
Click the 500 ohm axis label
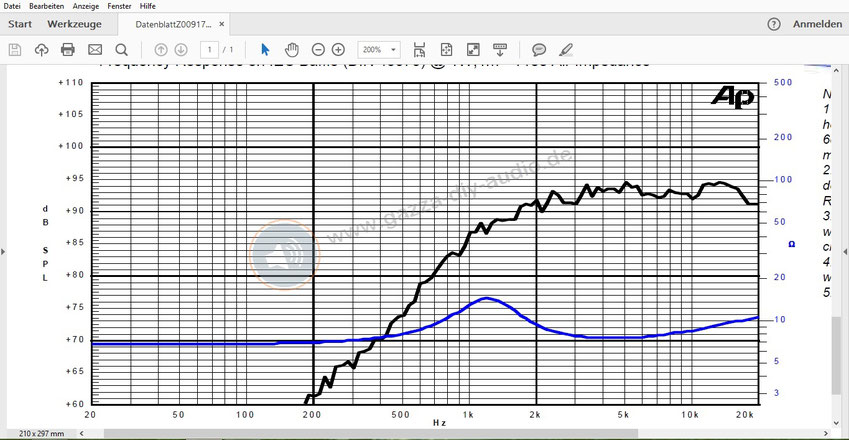pos(783,83)
